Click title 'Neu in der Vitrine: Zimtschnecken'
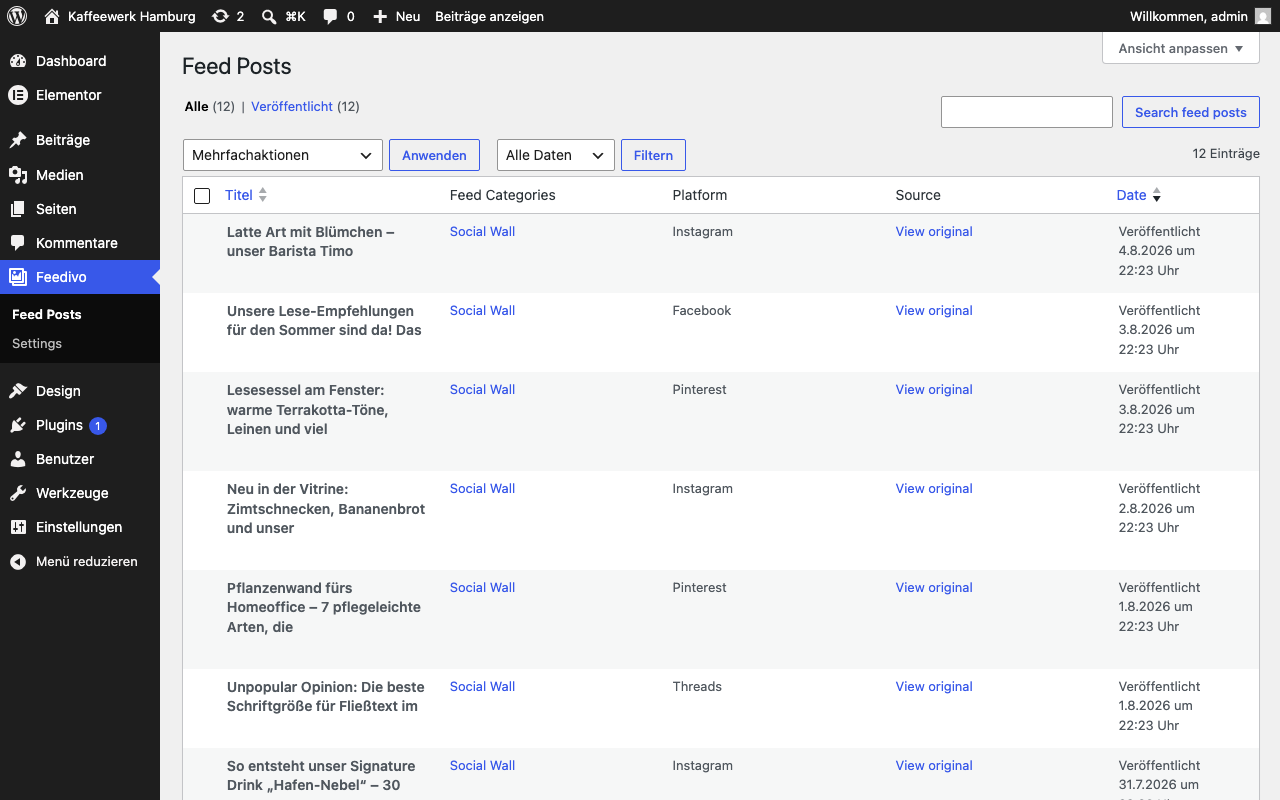This screenshot has height=800, width=1280. pos(326,508)
